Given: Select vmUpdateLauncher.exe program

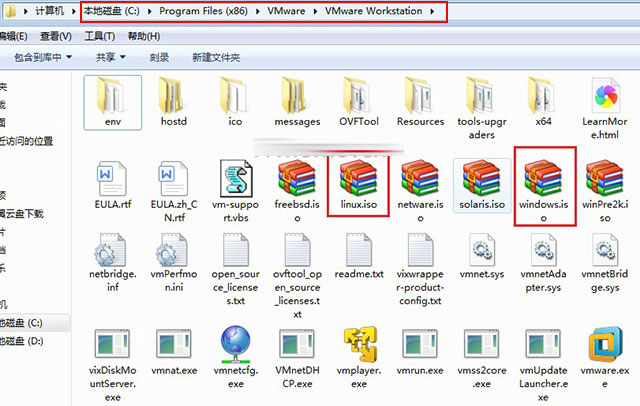Looking at the screenshot, I should coord(543,366).
